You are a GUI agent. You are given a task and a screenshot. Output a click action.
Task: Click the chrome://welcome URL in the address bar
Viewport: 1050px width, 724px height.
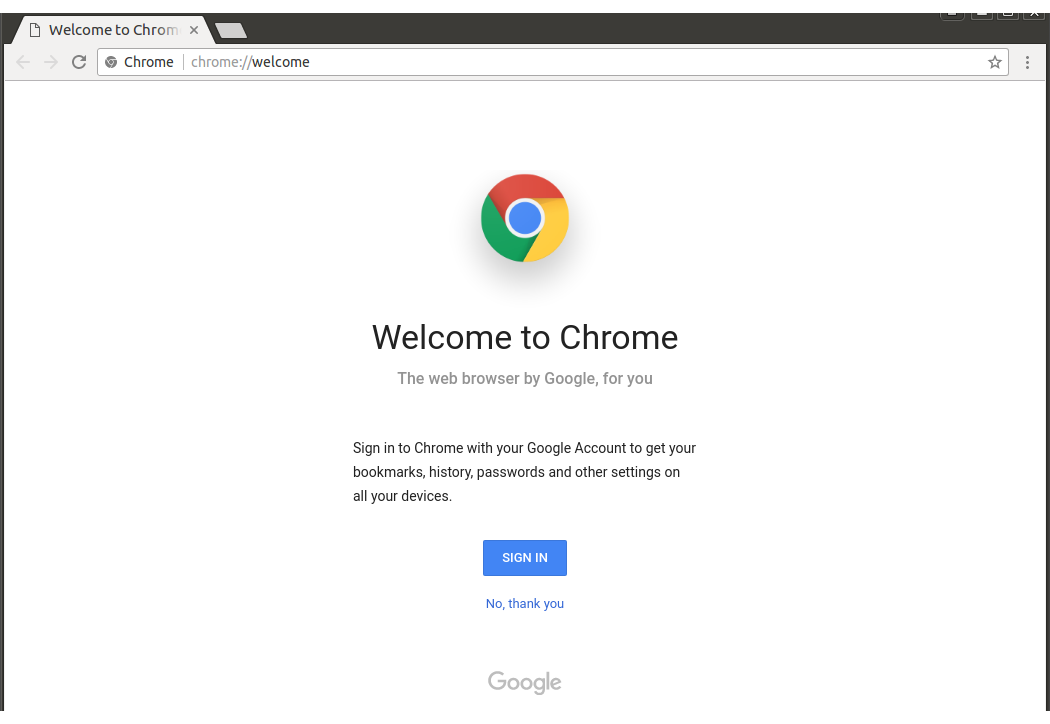(250, 62)
